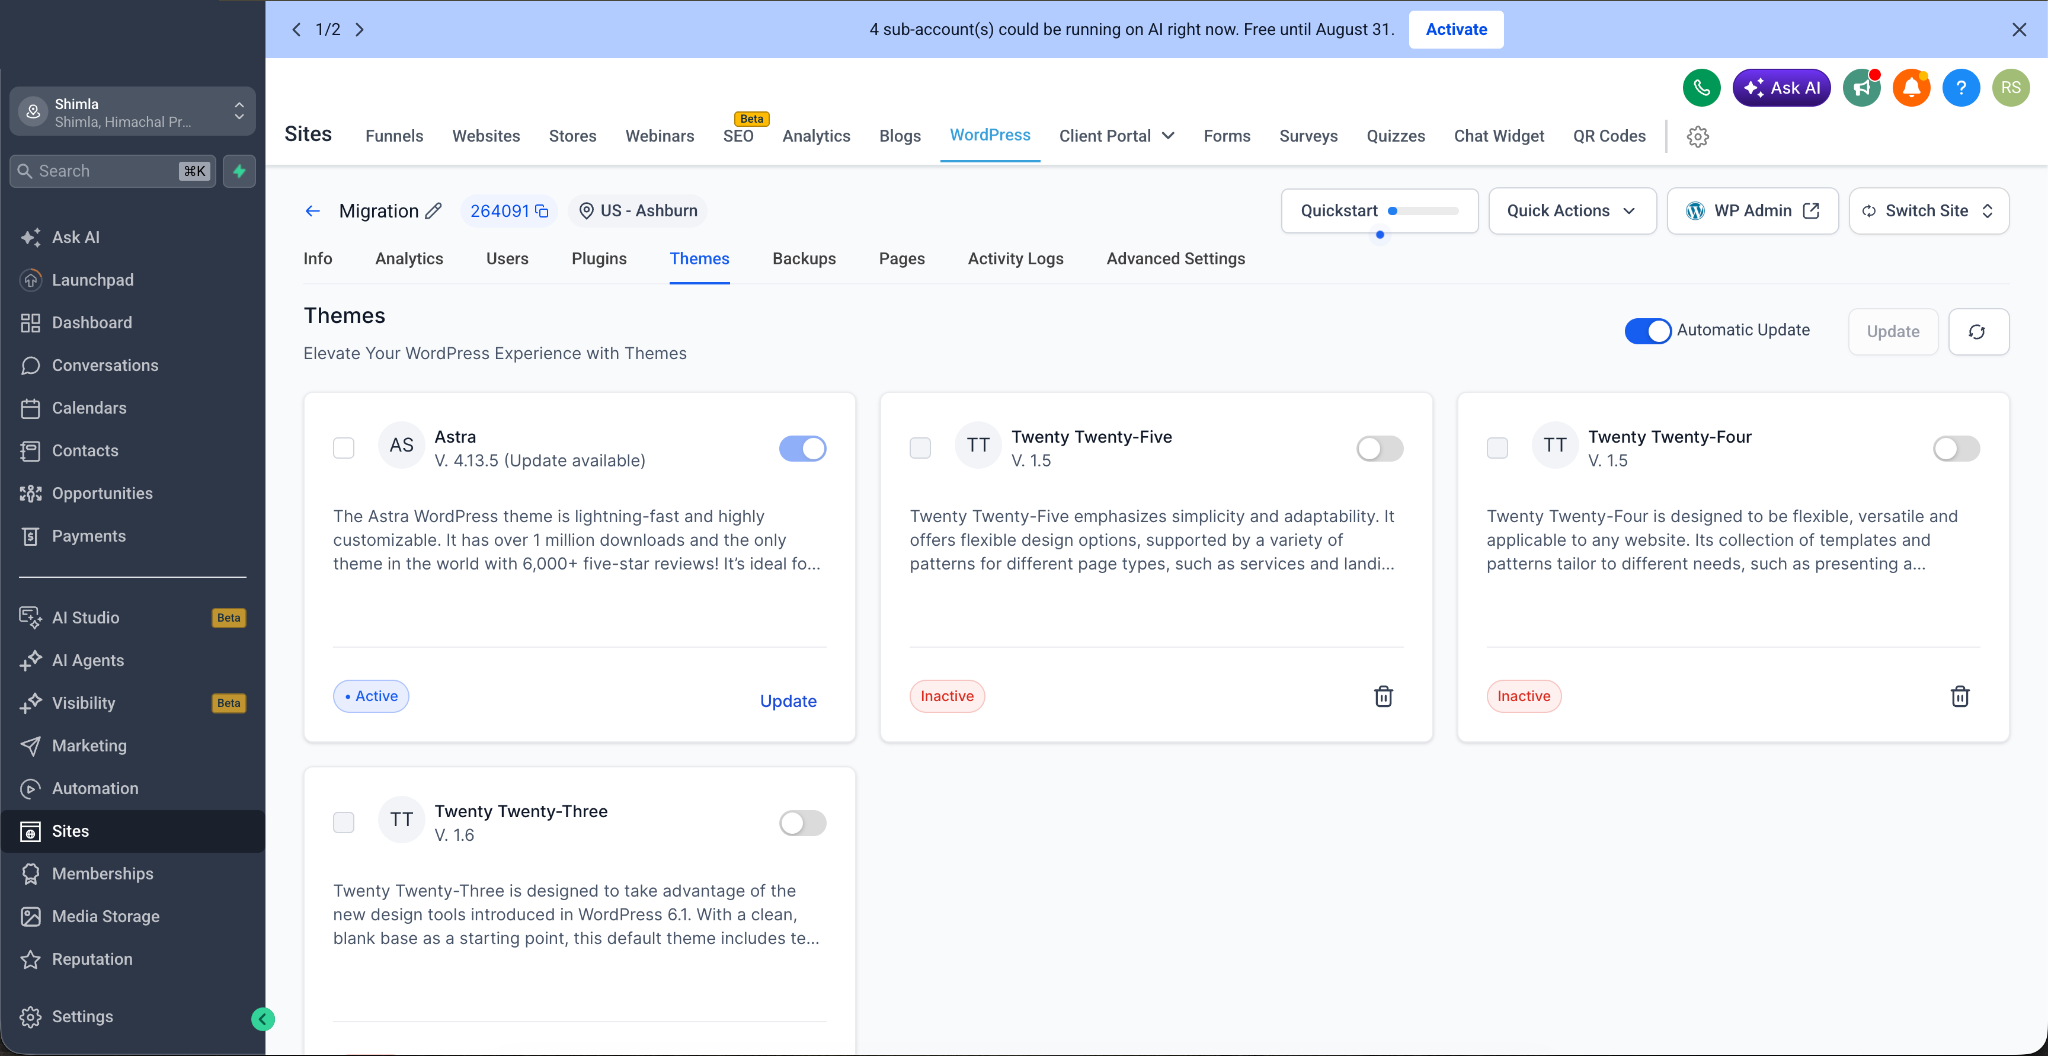Click the Sites settings gear icon
2048x1056 pixels.
(1697, 136)
